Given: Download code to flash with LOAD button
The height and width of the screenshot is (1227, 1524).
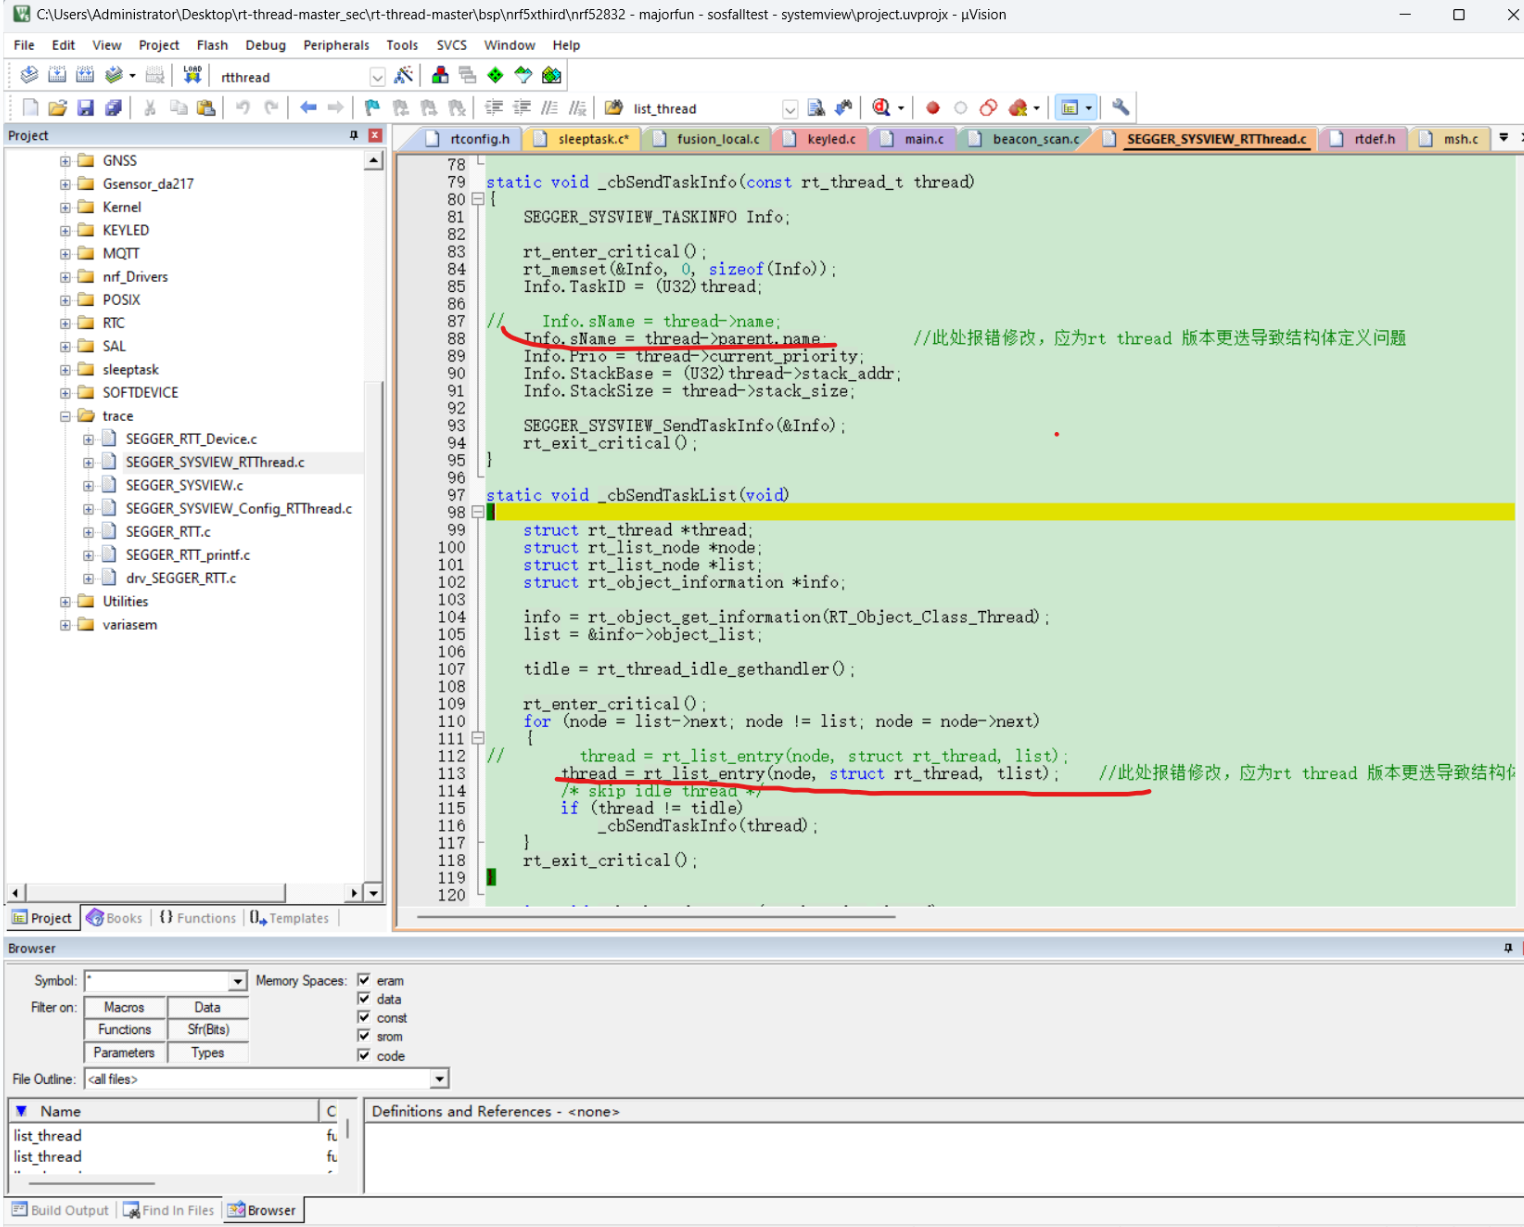Looking at the screenshot, I should 192,74.
